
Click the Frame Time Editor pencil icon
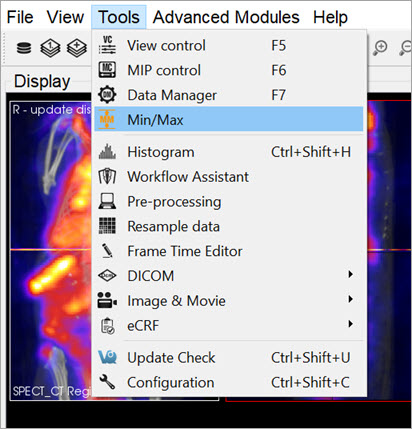pos(107,251)
